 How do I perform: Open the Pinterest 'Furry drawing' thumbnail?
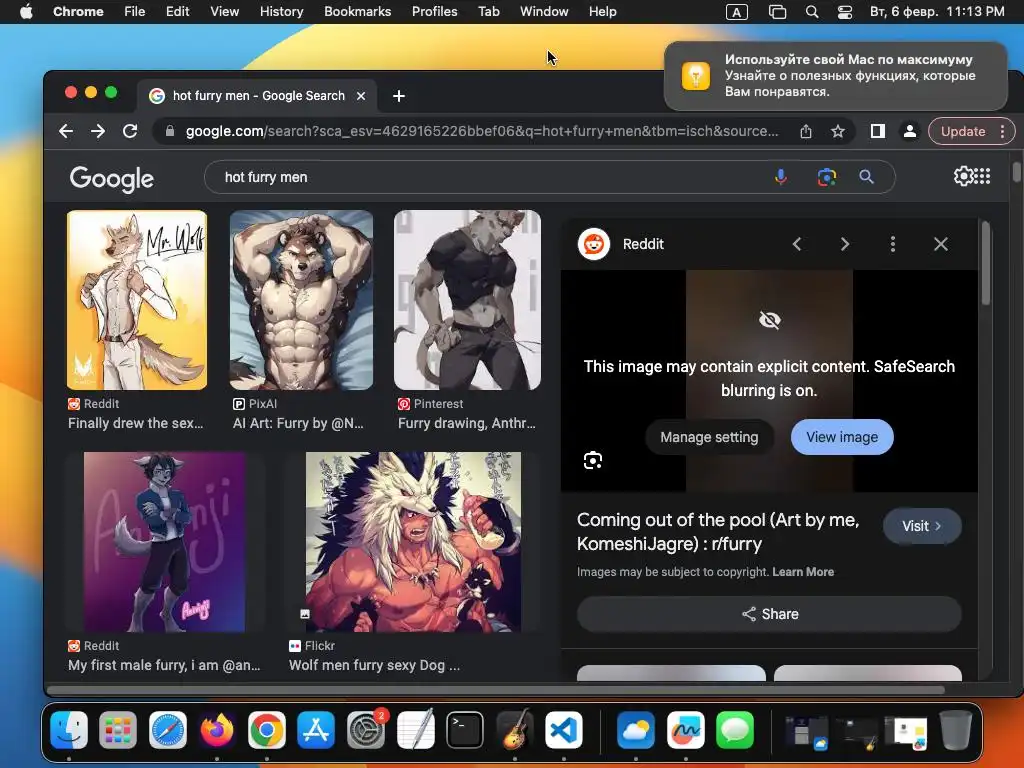tap(468, 300)
